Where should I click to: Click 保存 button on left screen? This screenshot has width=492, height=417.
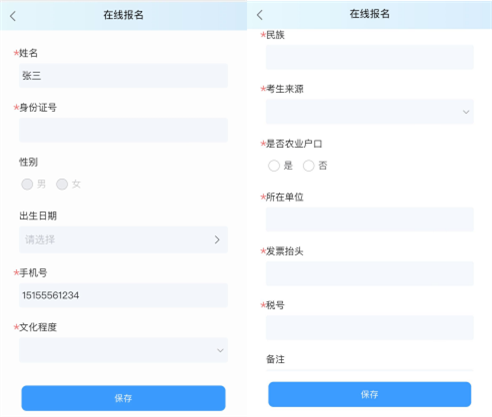[123, 398]
